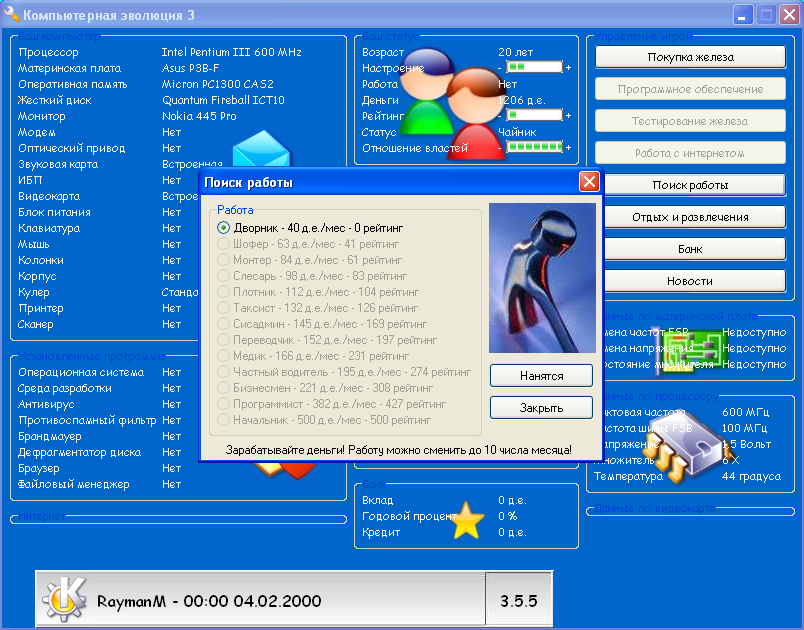Click the plus next to Настроение bar

(568, 68)
